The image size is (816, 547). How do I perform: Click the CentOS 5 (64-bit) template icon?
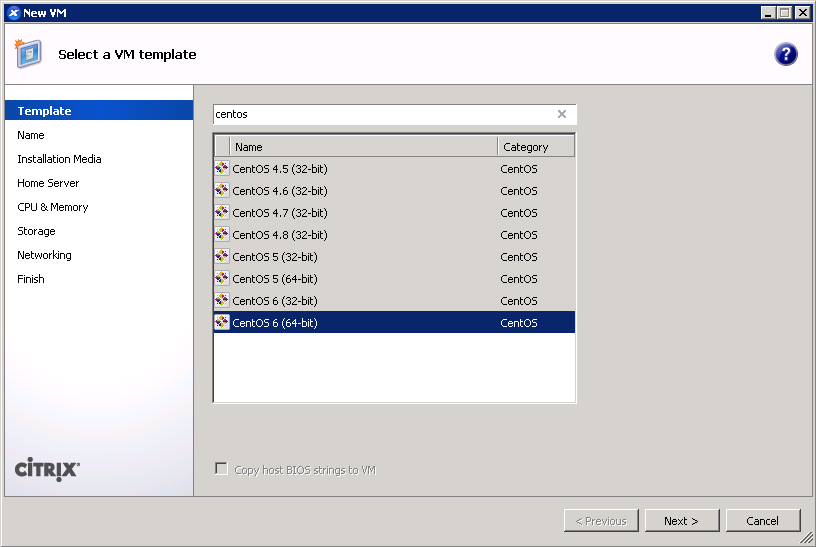click(x=222, y=278)
